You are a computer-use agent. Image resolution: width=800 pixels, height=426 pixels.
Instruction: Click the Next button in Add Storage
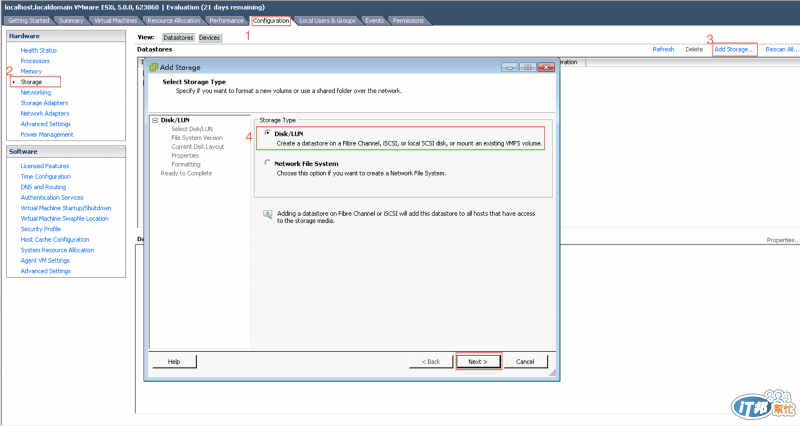tap(478, 361)
